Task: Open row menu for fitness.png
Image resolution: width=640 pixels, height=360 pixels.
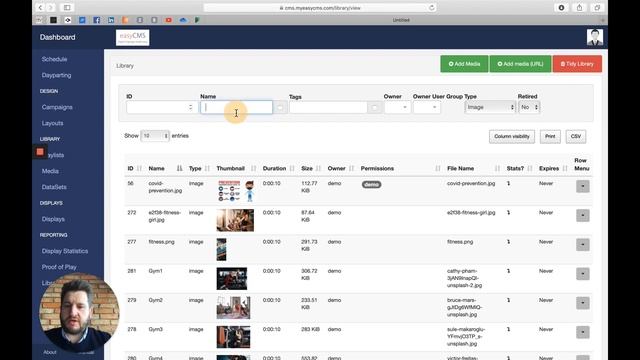Action: click(x=582, y=244)
